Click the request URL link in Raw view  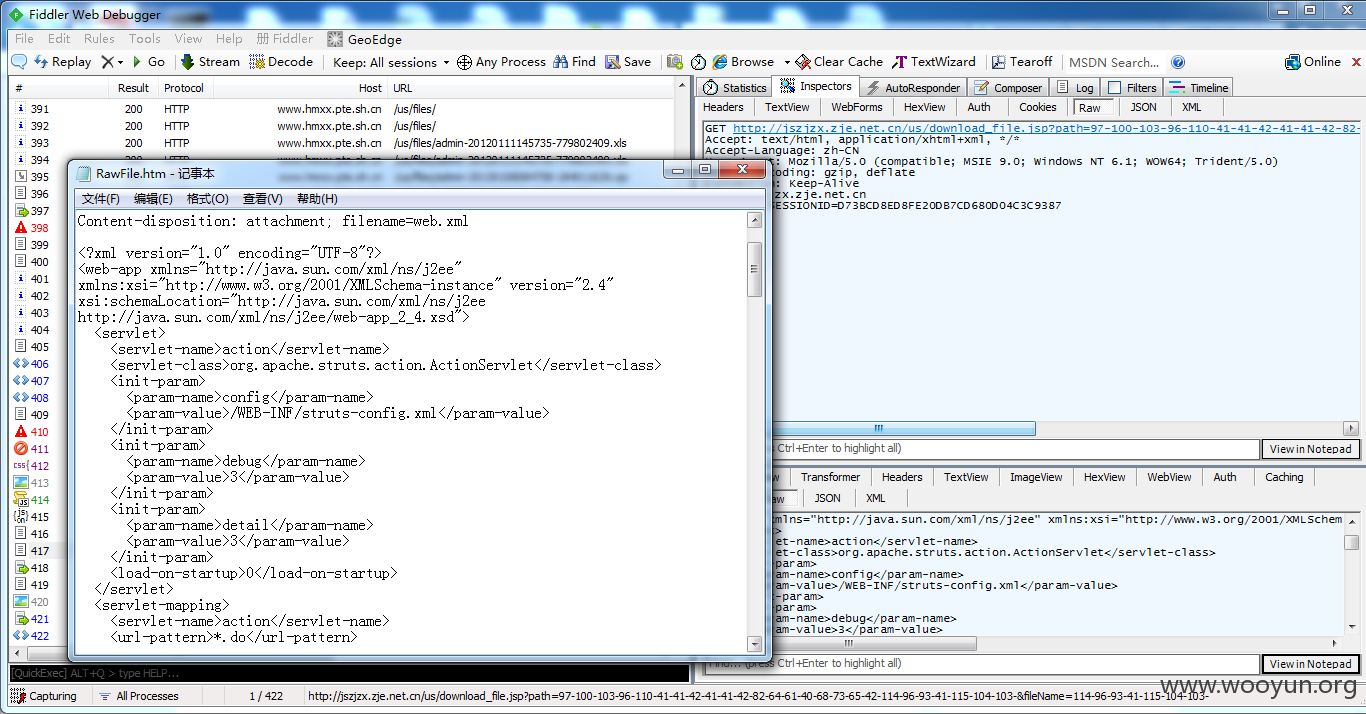[1046, 128]
